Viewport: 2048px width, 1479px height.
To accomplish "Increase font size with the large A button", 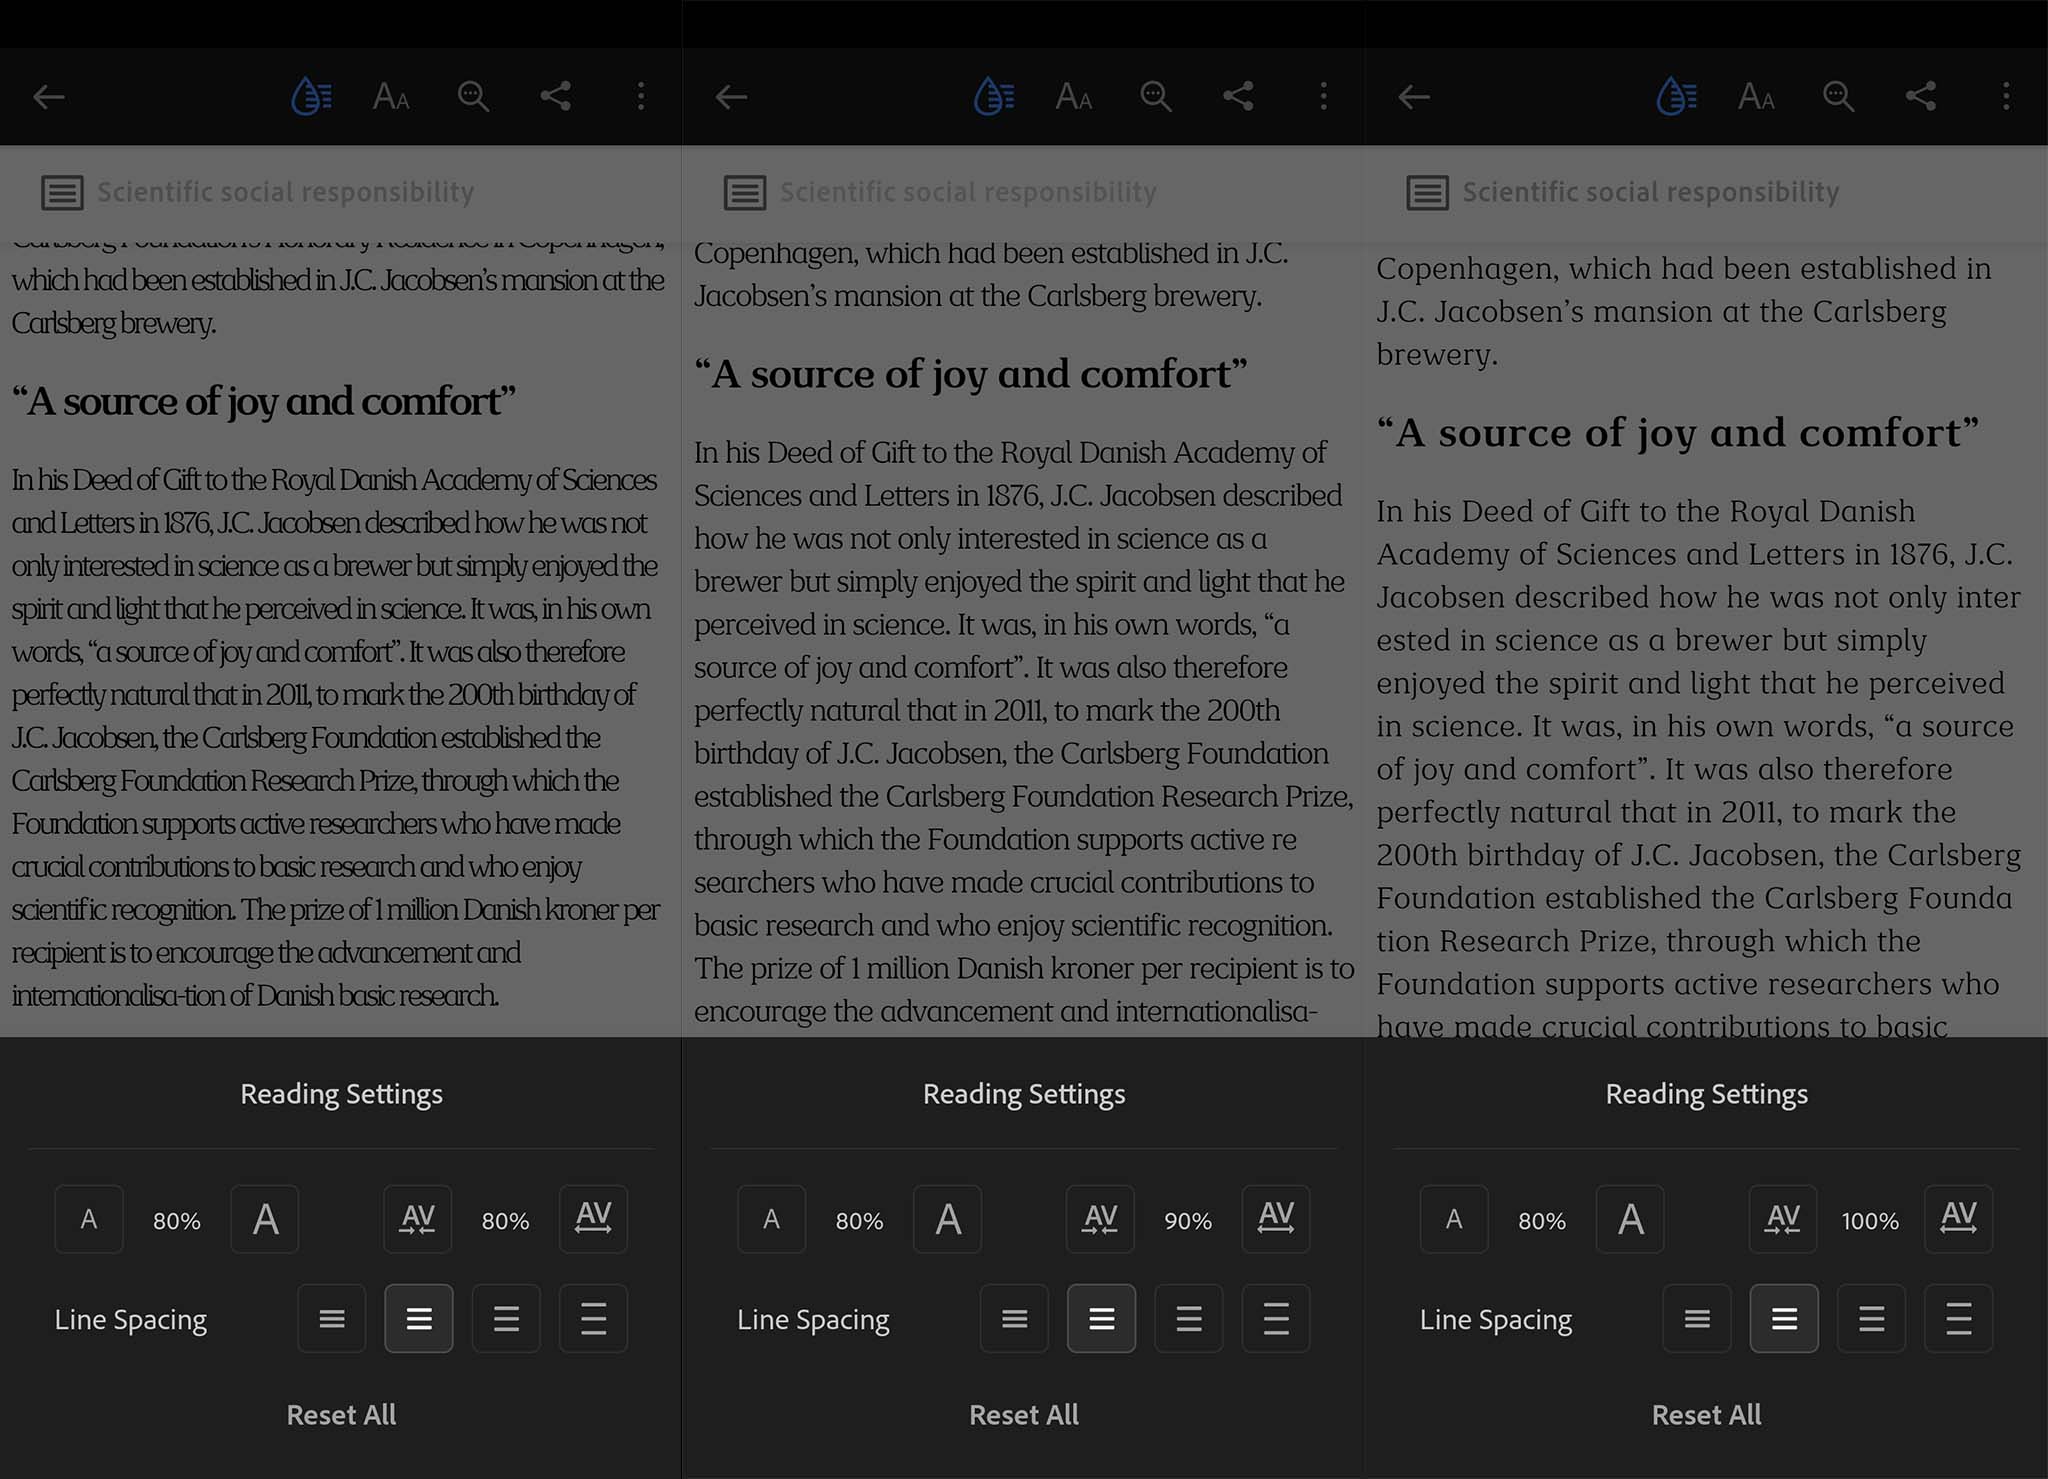I will (x=264, y=1219).
